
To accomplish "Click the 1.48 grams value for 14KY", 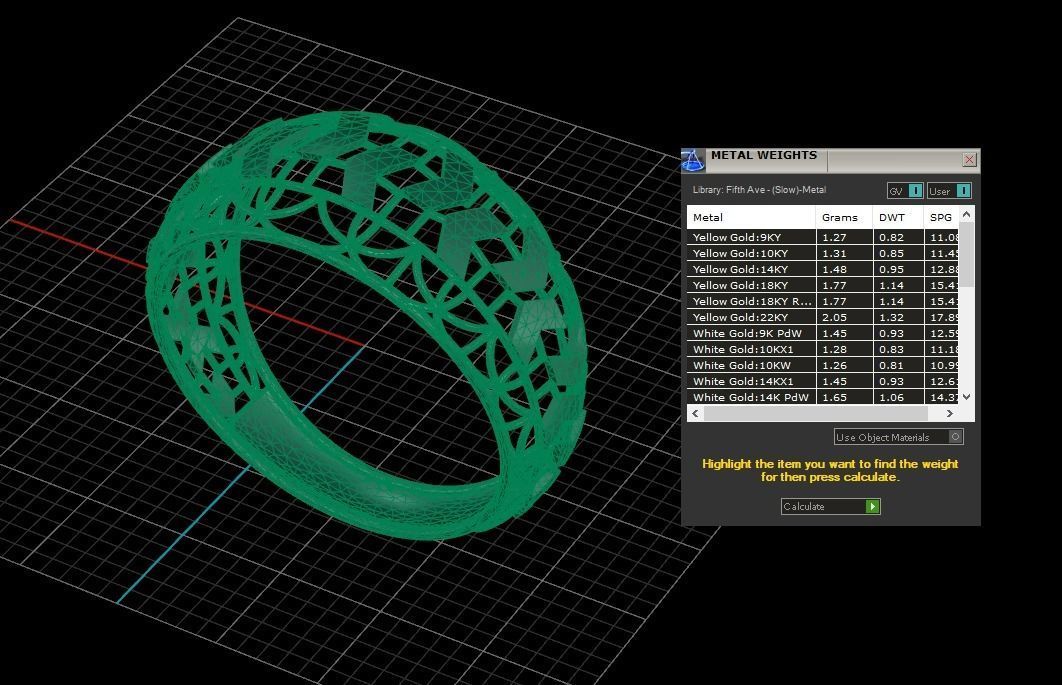I will coord(834,269).
